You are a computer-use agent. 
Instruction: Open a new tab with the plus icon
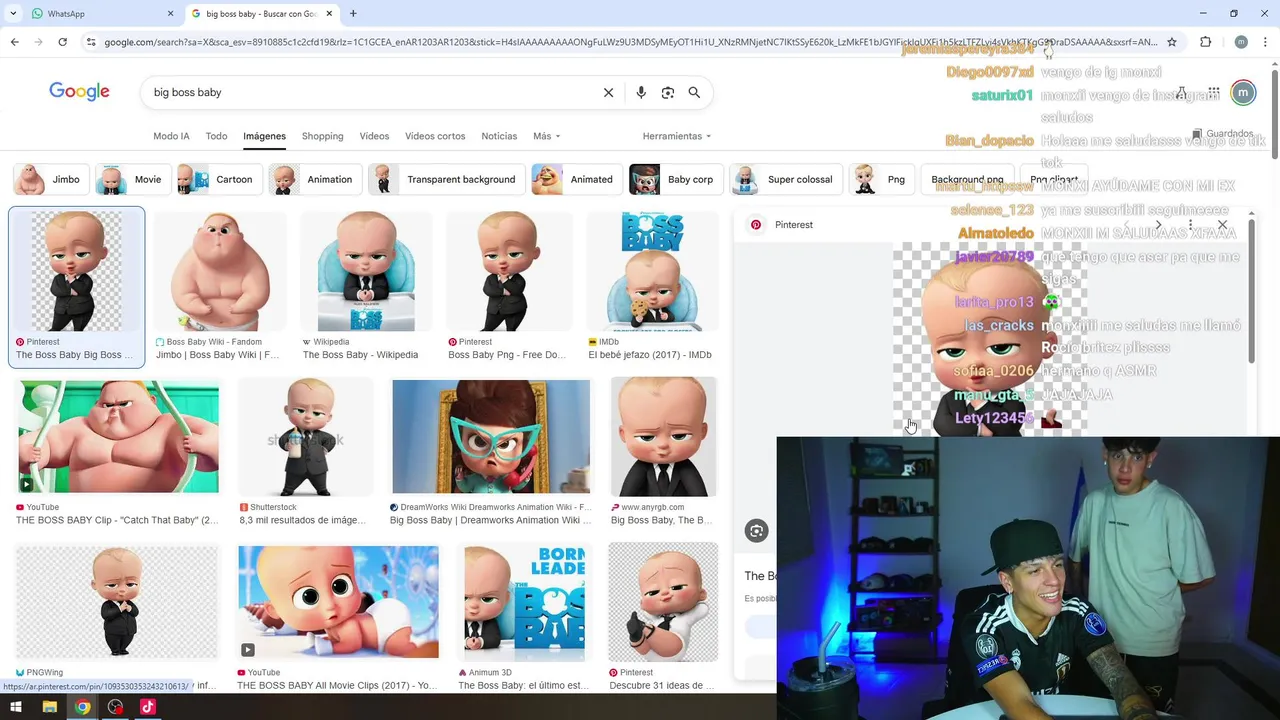(353, 13)
